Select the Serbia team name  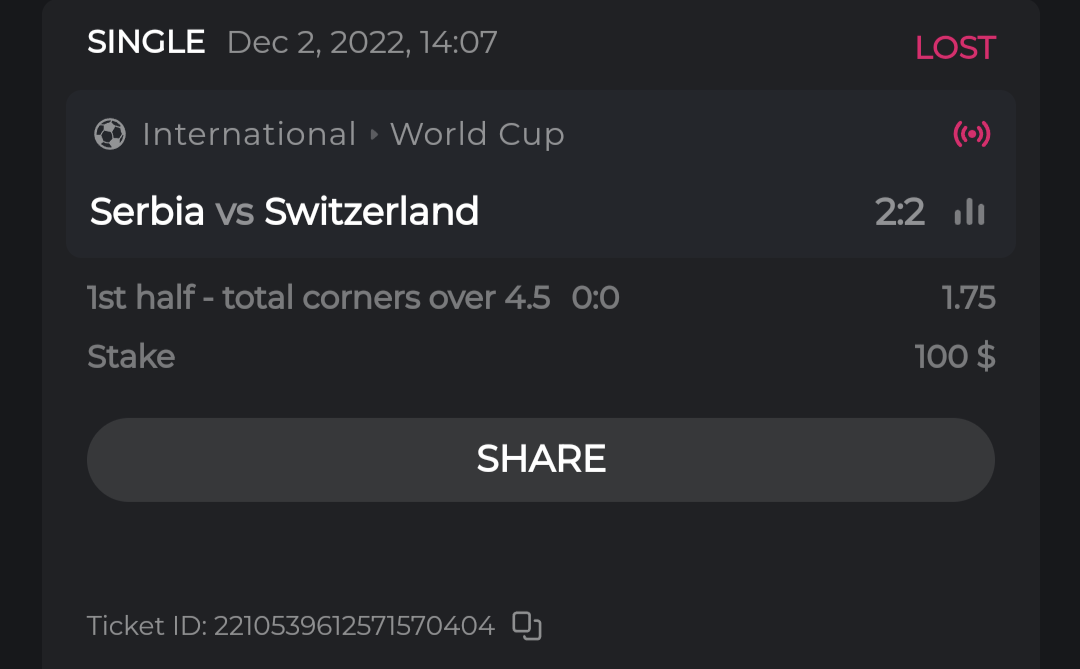pyautogui.click(x=147, y=212)
